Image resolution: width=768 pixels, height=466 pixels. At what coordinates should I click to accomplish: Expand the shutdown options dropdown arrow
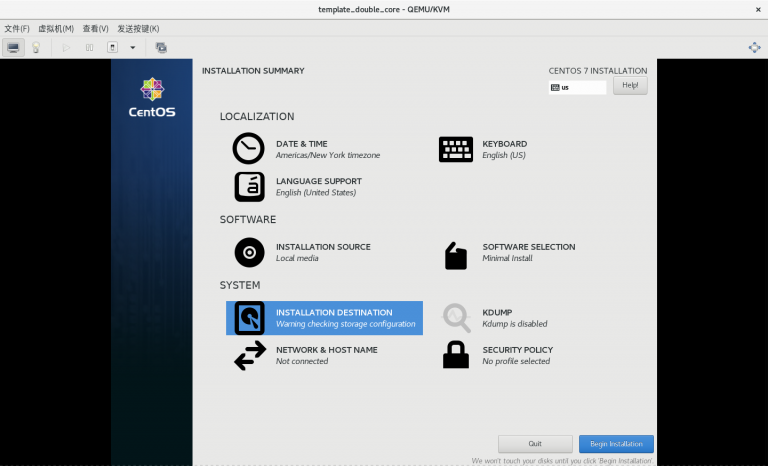[132, 48]
